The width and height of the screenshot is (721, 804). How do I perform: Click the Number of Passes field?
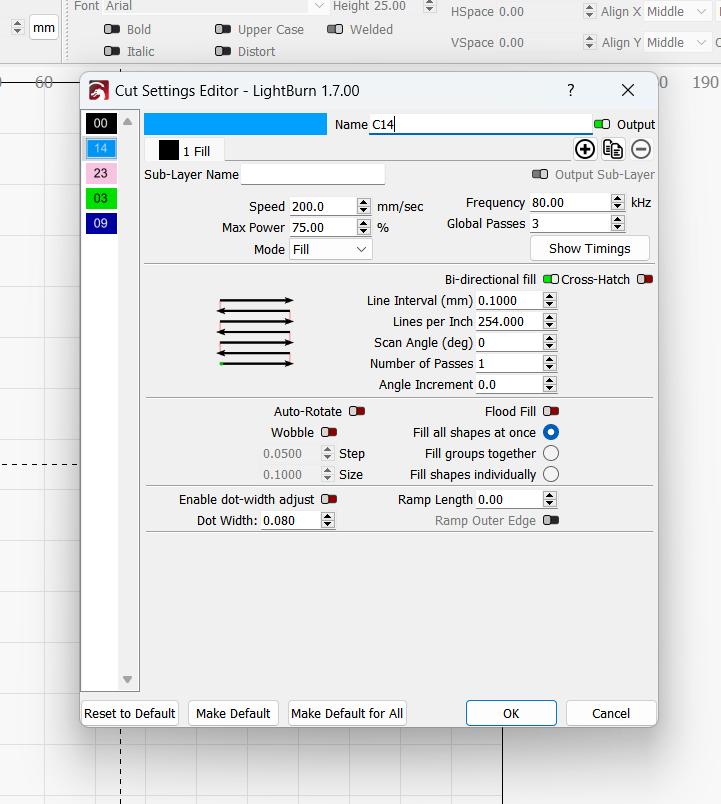tap(510, 364)
